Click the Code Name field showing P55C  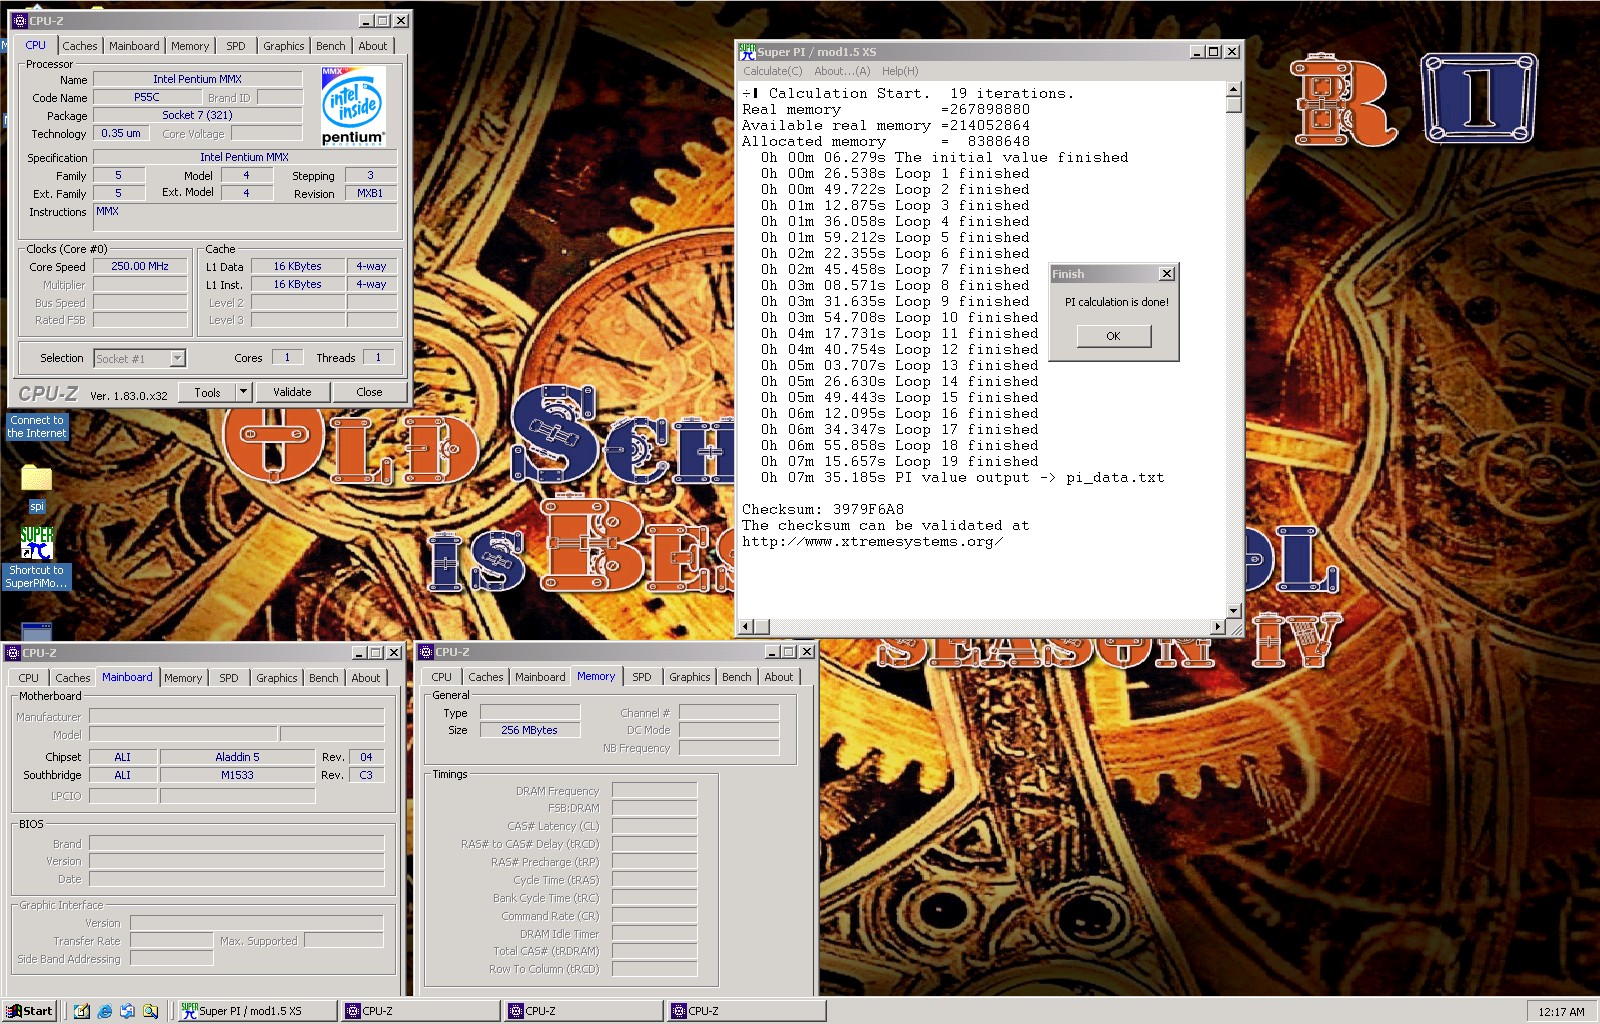click(147, 98)
